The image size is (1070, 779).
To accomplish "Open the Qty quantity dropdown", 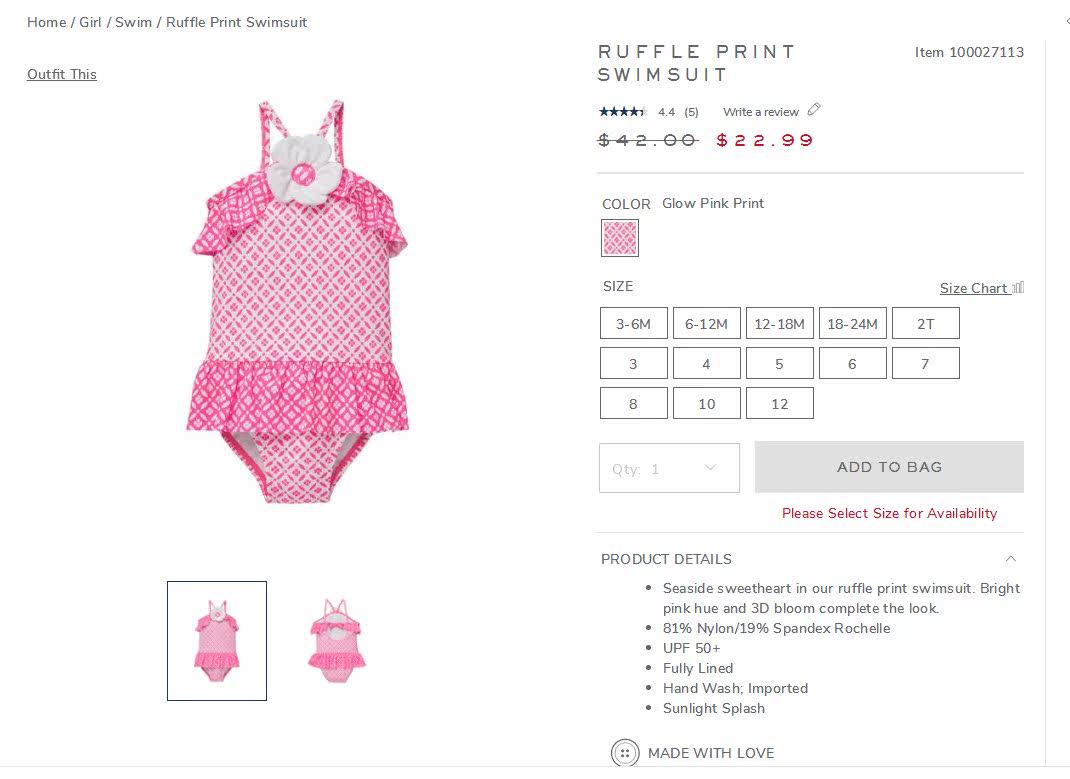I will (x=669, y=468).
